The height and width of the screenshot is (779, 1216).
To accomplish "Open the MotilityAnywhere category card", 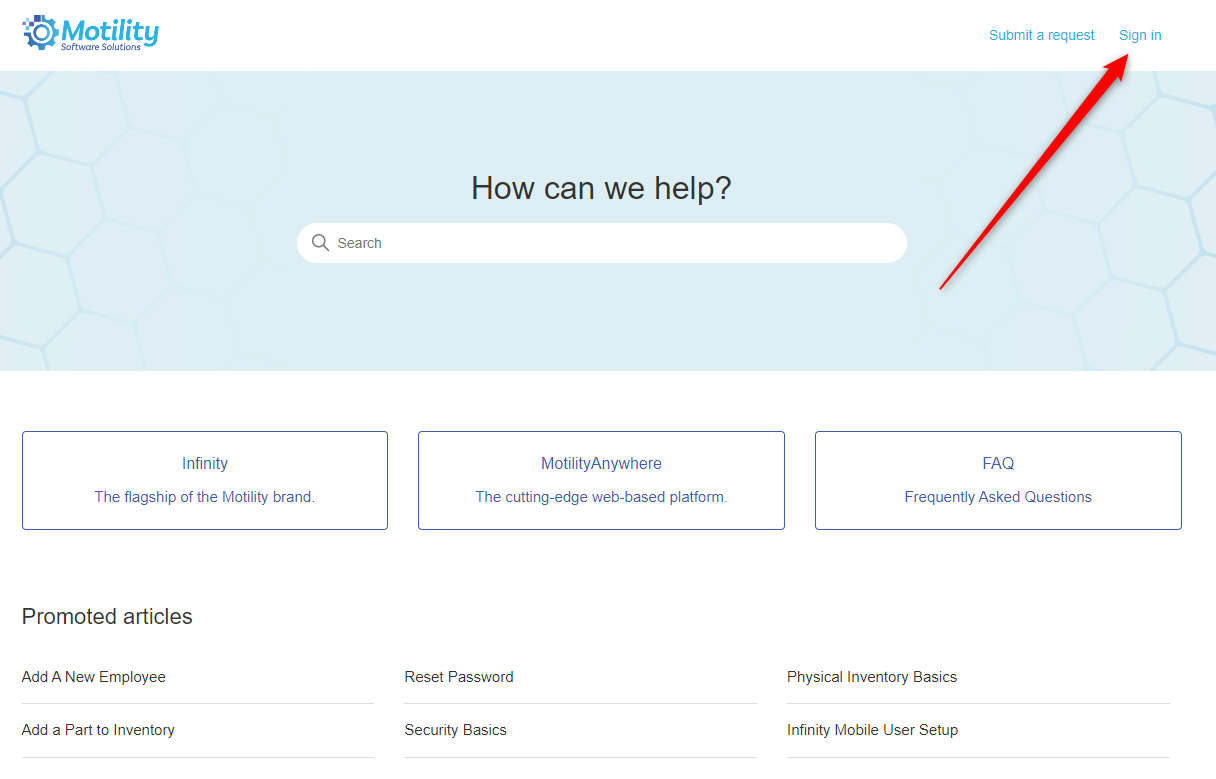I will [x=601, y=480].
